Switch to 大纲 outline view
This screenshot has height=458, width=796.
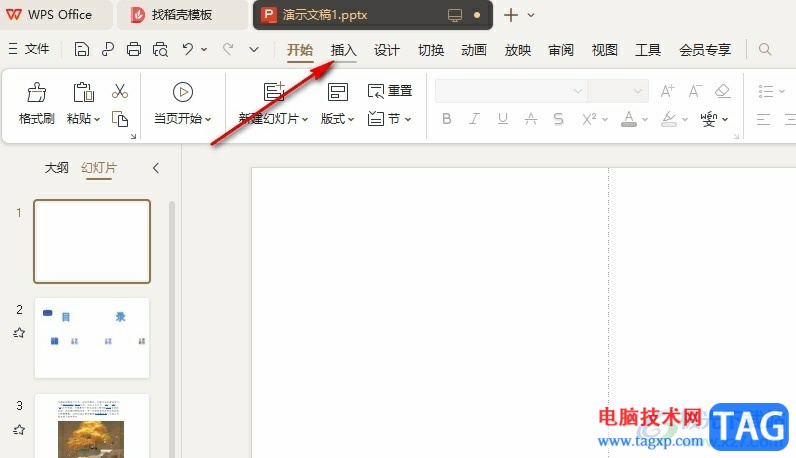[x=56, y=168]
